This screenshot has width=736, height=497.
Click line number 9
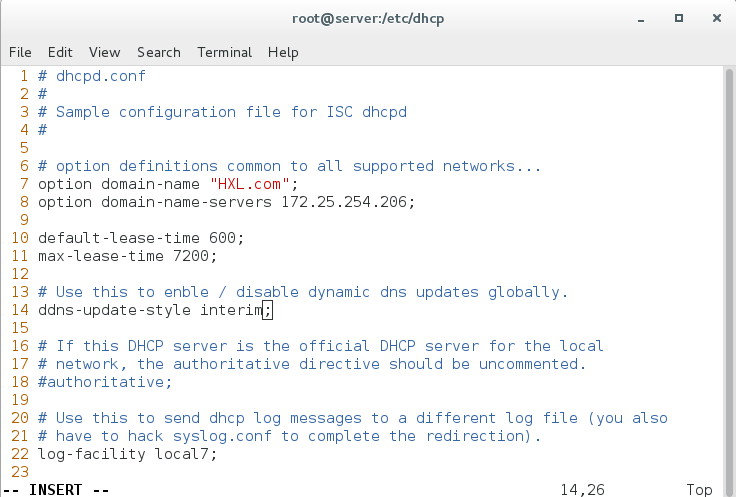pos(24,220)
